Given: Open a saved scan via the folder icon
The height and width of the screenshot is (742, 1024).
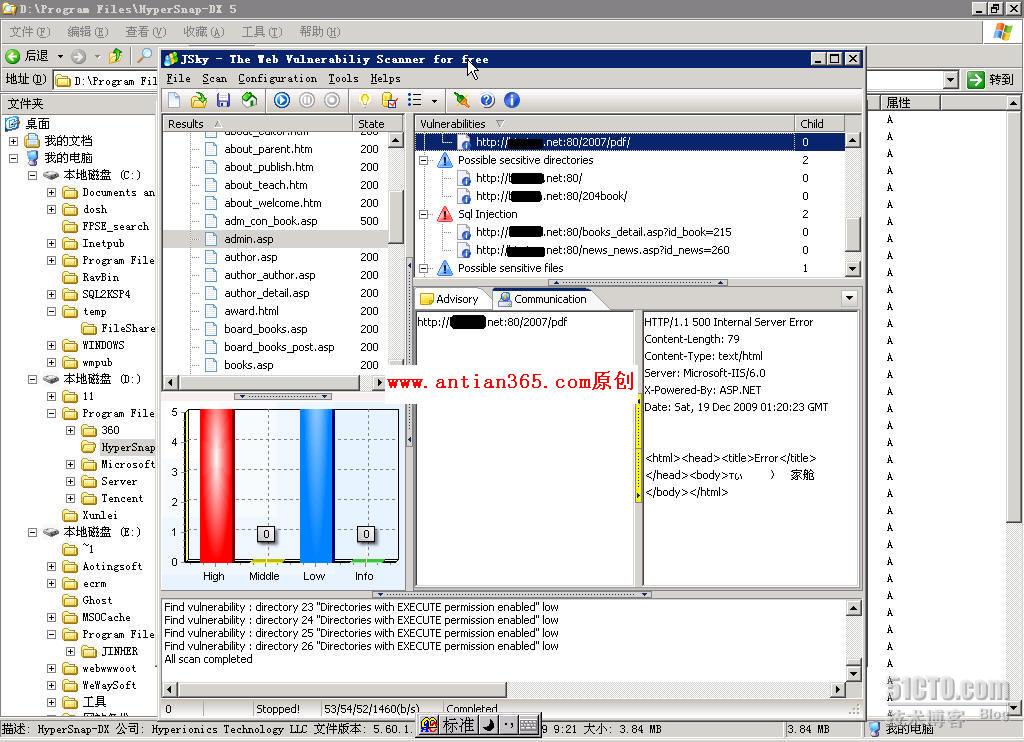Looking at the screenshot, I should (x=199, y=100).
